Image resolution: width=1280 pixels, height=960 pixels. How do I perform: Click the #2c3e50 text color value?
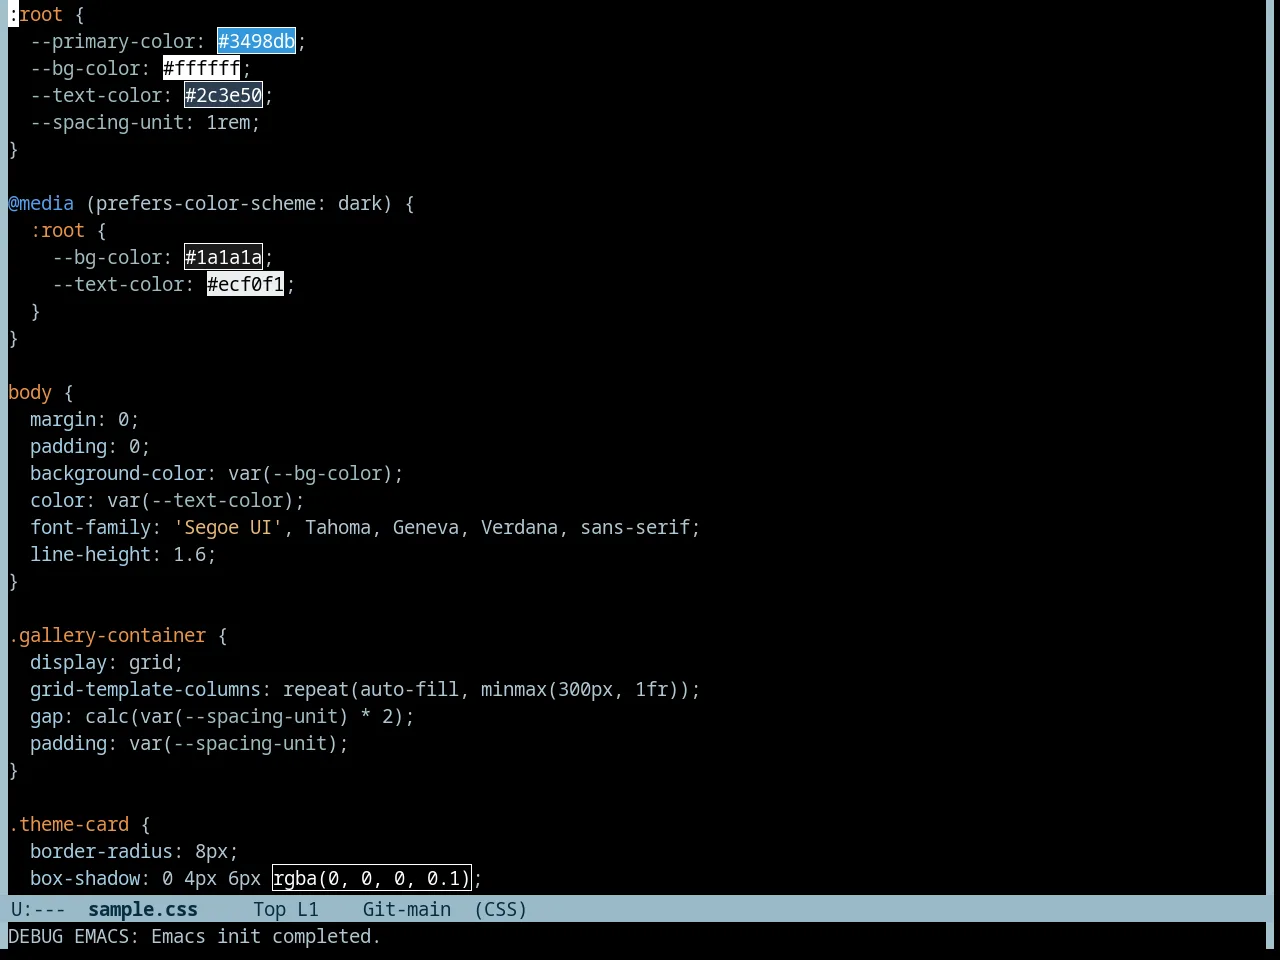(223, 95)
